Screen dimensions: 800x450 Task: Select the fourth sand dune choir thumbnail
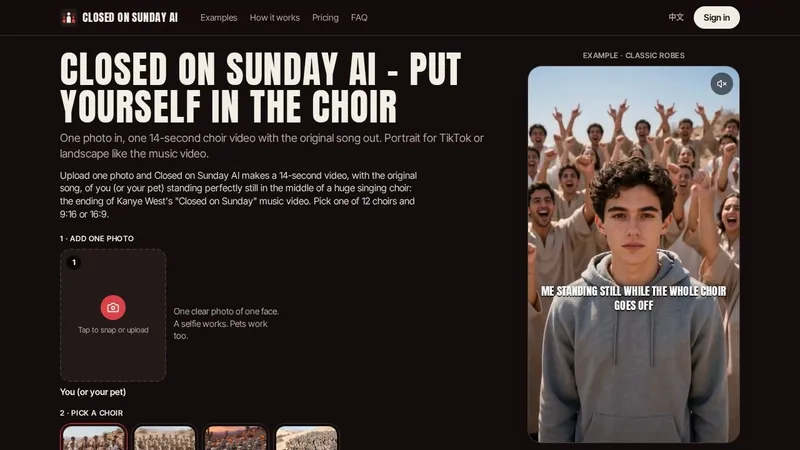(307, 438)
